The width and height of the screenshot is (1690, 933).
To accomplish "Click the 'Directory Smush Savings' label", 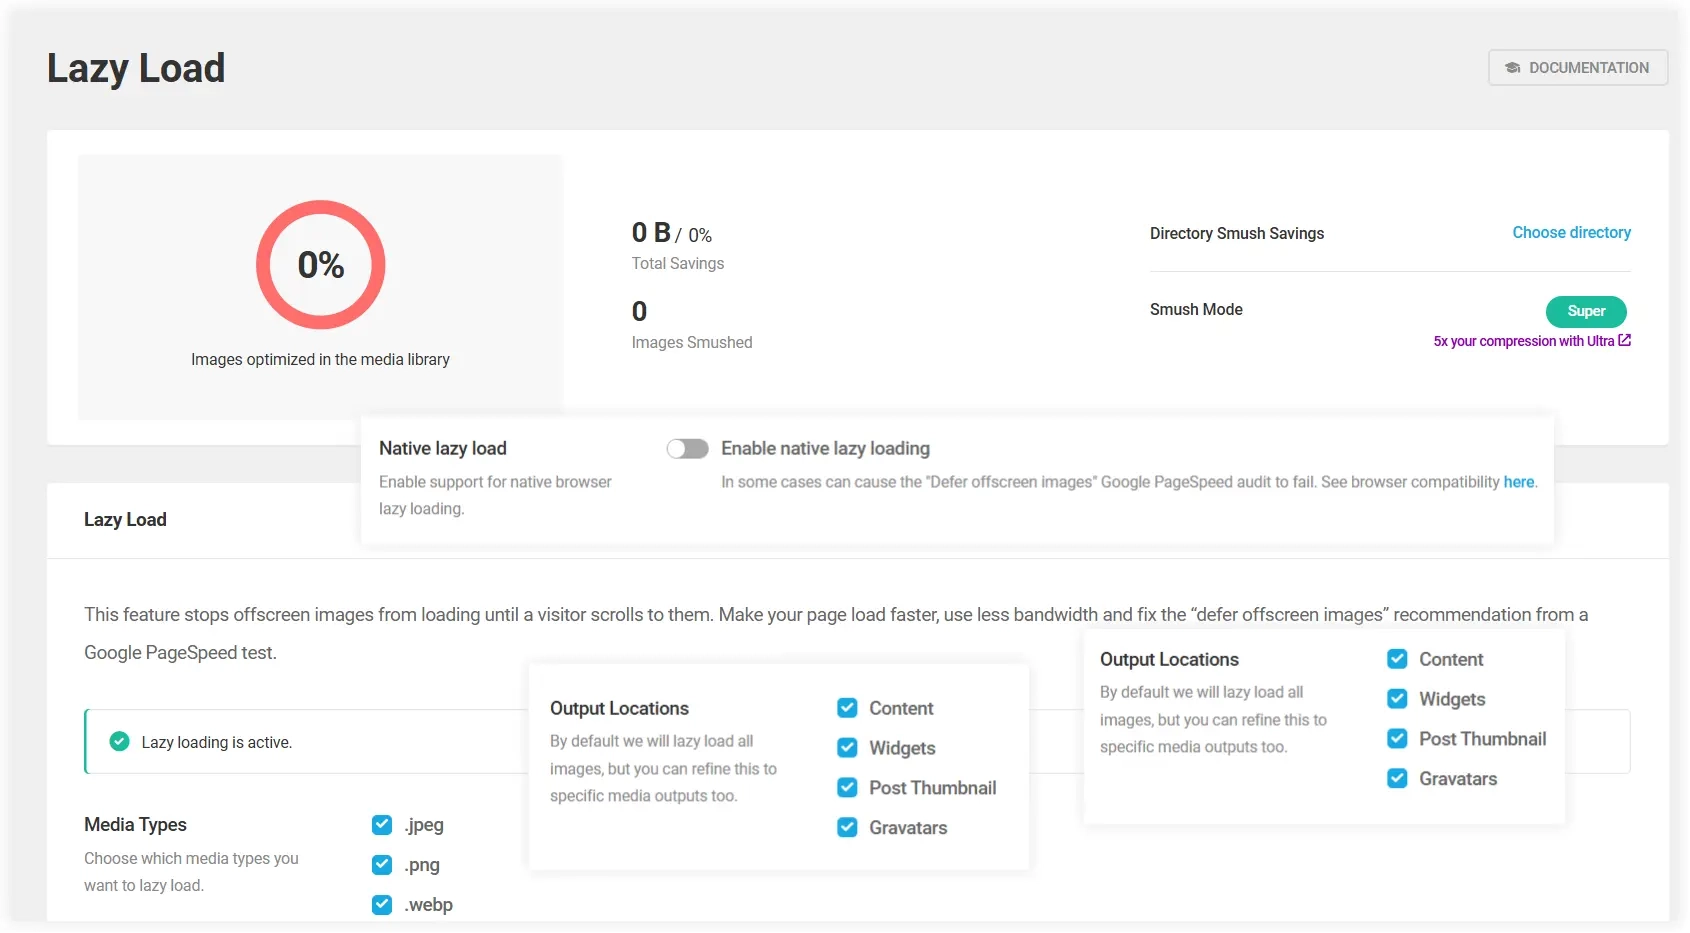I will click(x=1237, y=233).
